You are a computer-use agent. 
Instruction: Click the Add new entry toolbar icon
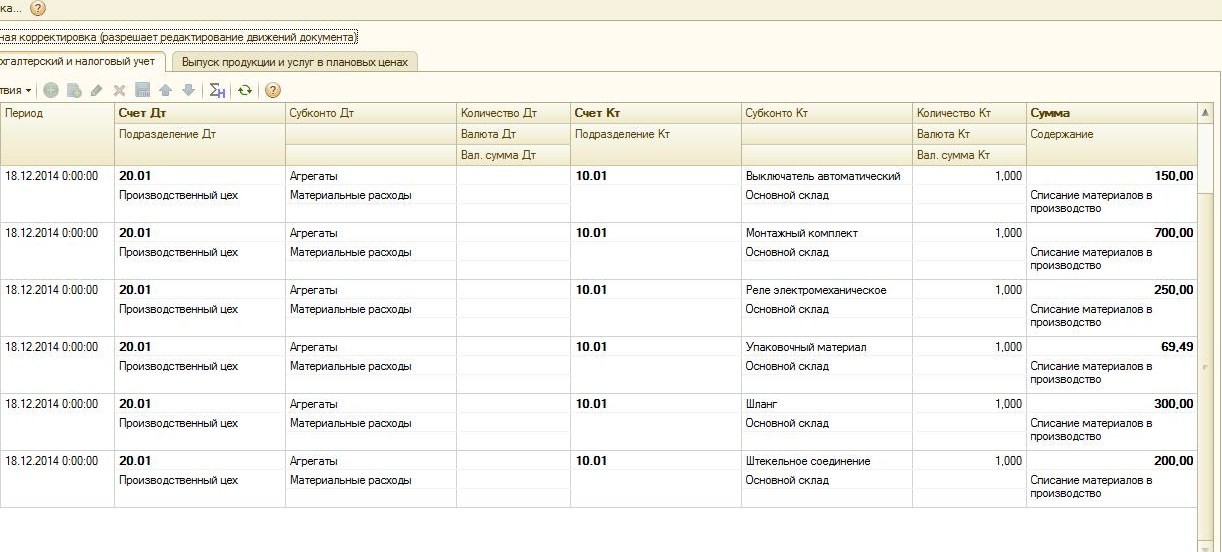(51, 90)
